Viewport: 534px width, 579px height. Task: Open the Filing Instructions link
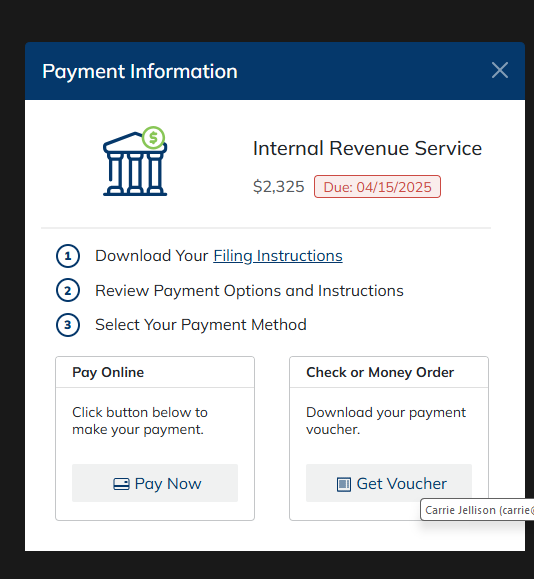pos(278,256)
